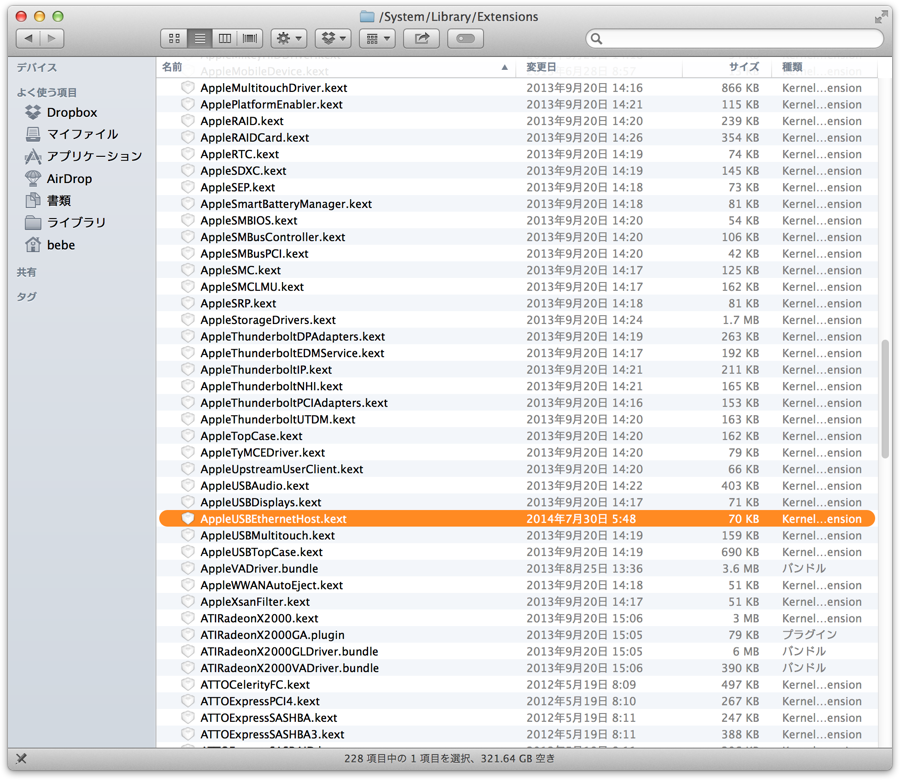Click the AppleSMBIOS.kext file icon
Image resolution: width=900 pixels, height=780 pixels.
188,220
